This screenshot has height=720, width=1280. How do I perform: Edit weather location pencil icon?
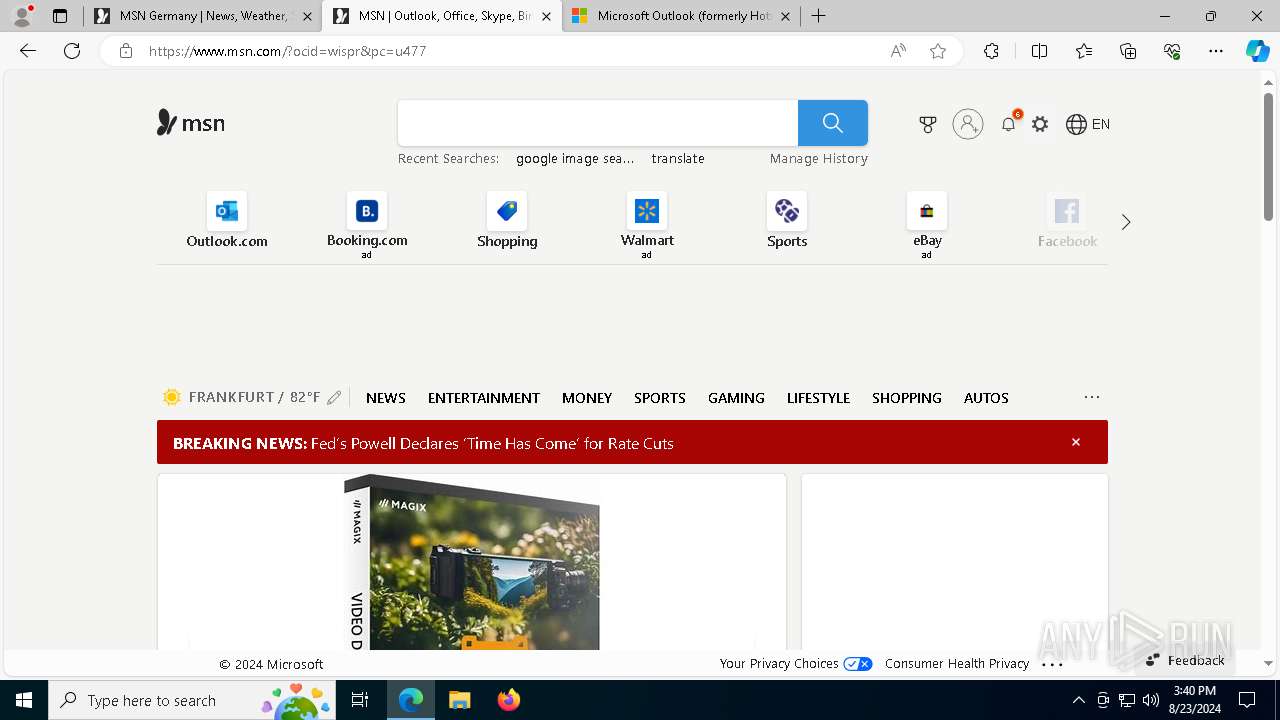pyautogui.click(x=334, y=398)
